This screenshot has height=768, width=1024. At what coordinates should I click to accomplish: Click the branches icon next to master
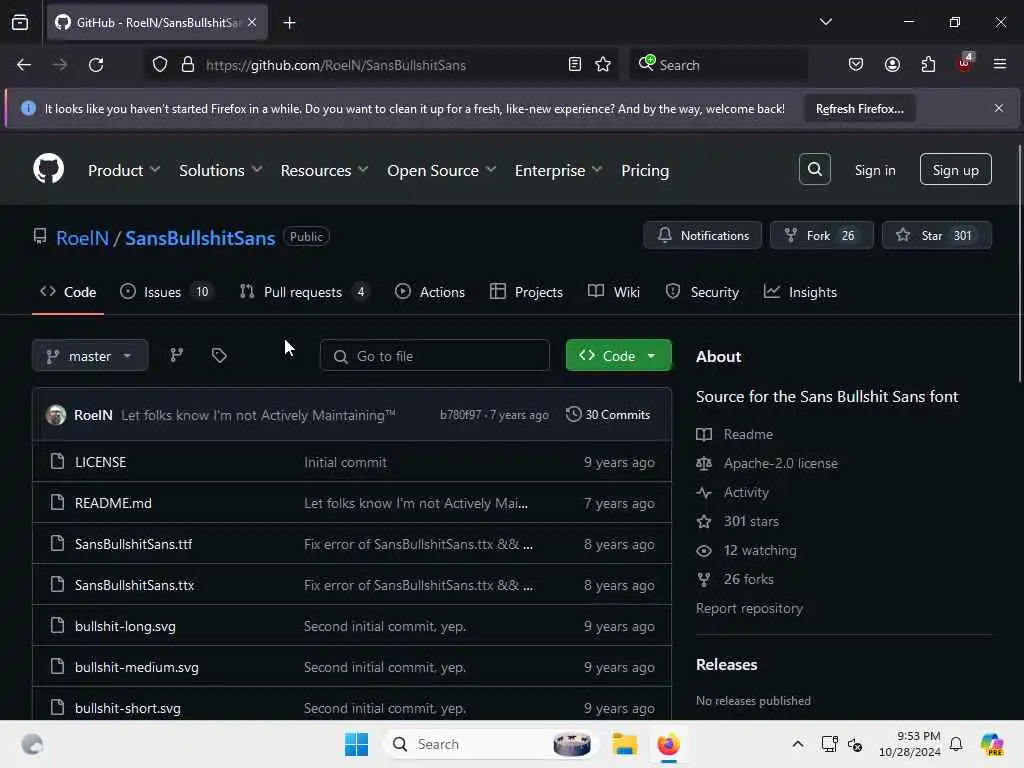176,355
